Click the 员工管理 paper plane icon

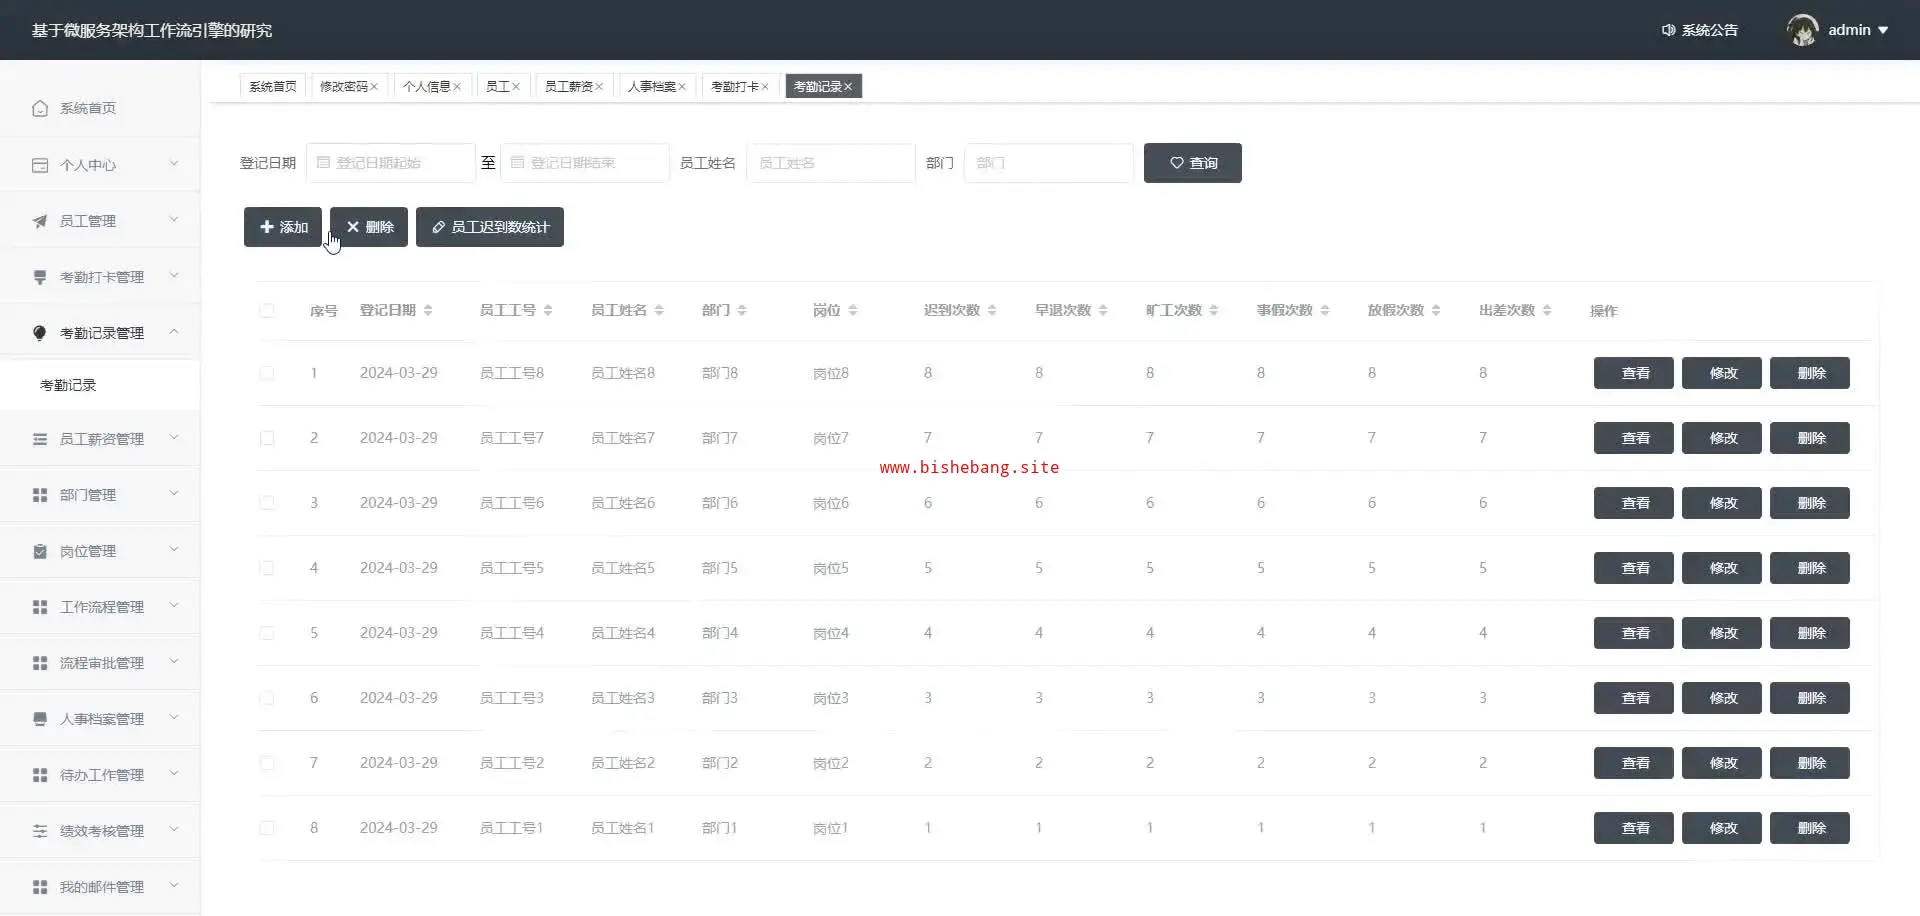[40, 221]
